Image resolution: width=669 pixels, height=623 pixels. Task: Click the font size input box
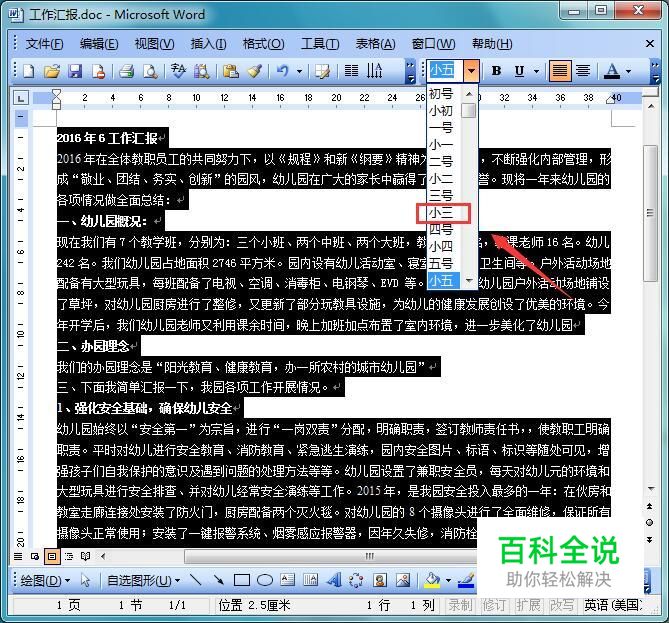pyautogui.click(x=445, y=70)
